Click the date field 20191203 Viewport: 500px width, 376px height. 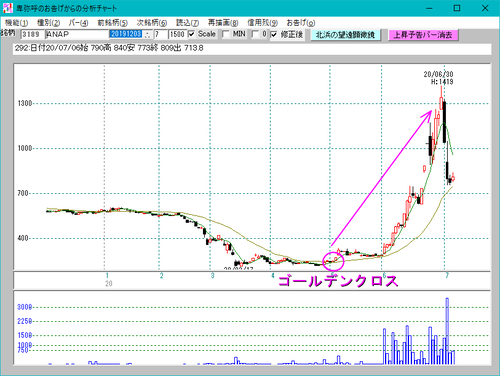tap(126, 34)
